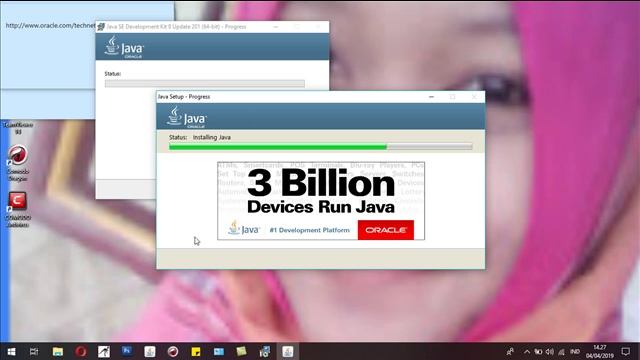Click the Java logo in the Java Setup header
640x360 pixels.
(x=187, y=117)
